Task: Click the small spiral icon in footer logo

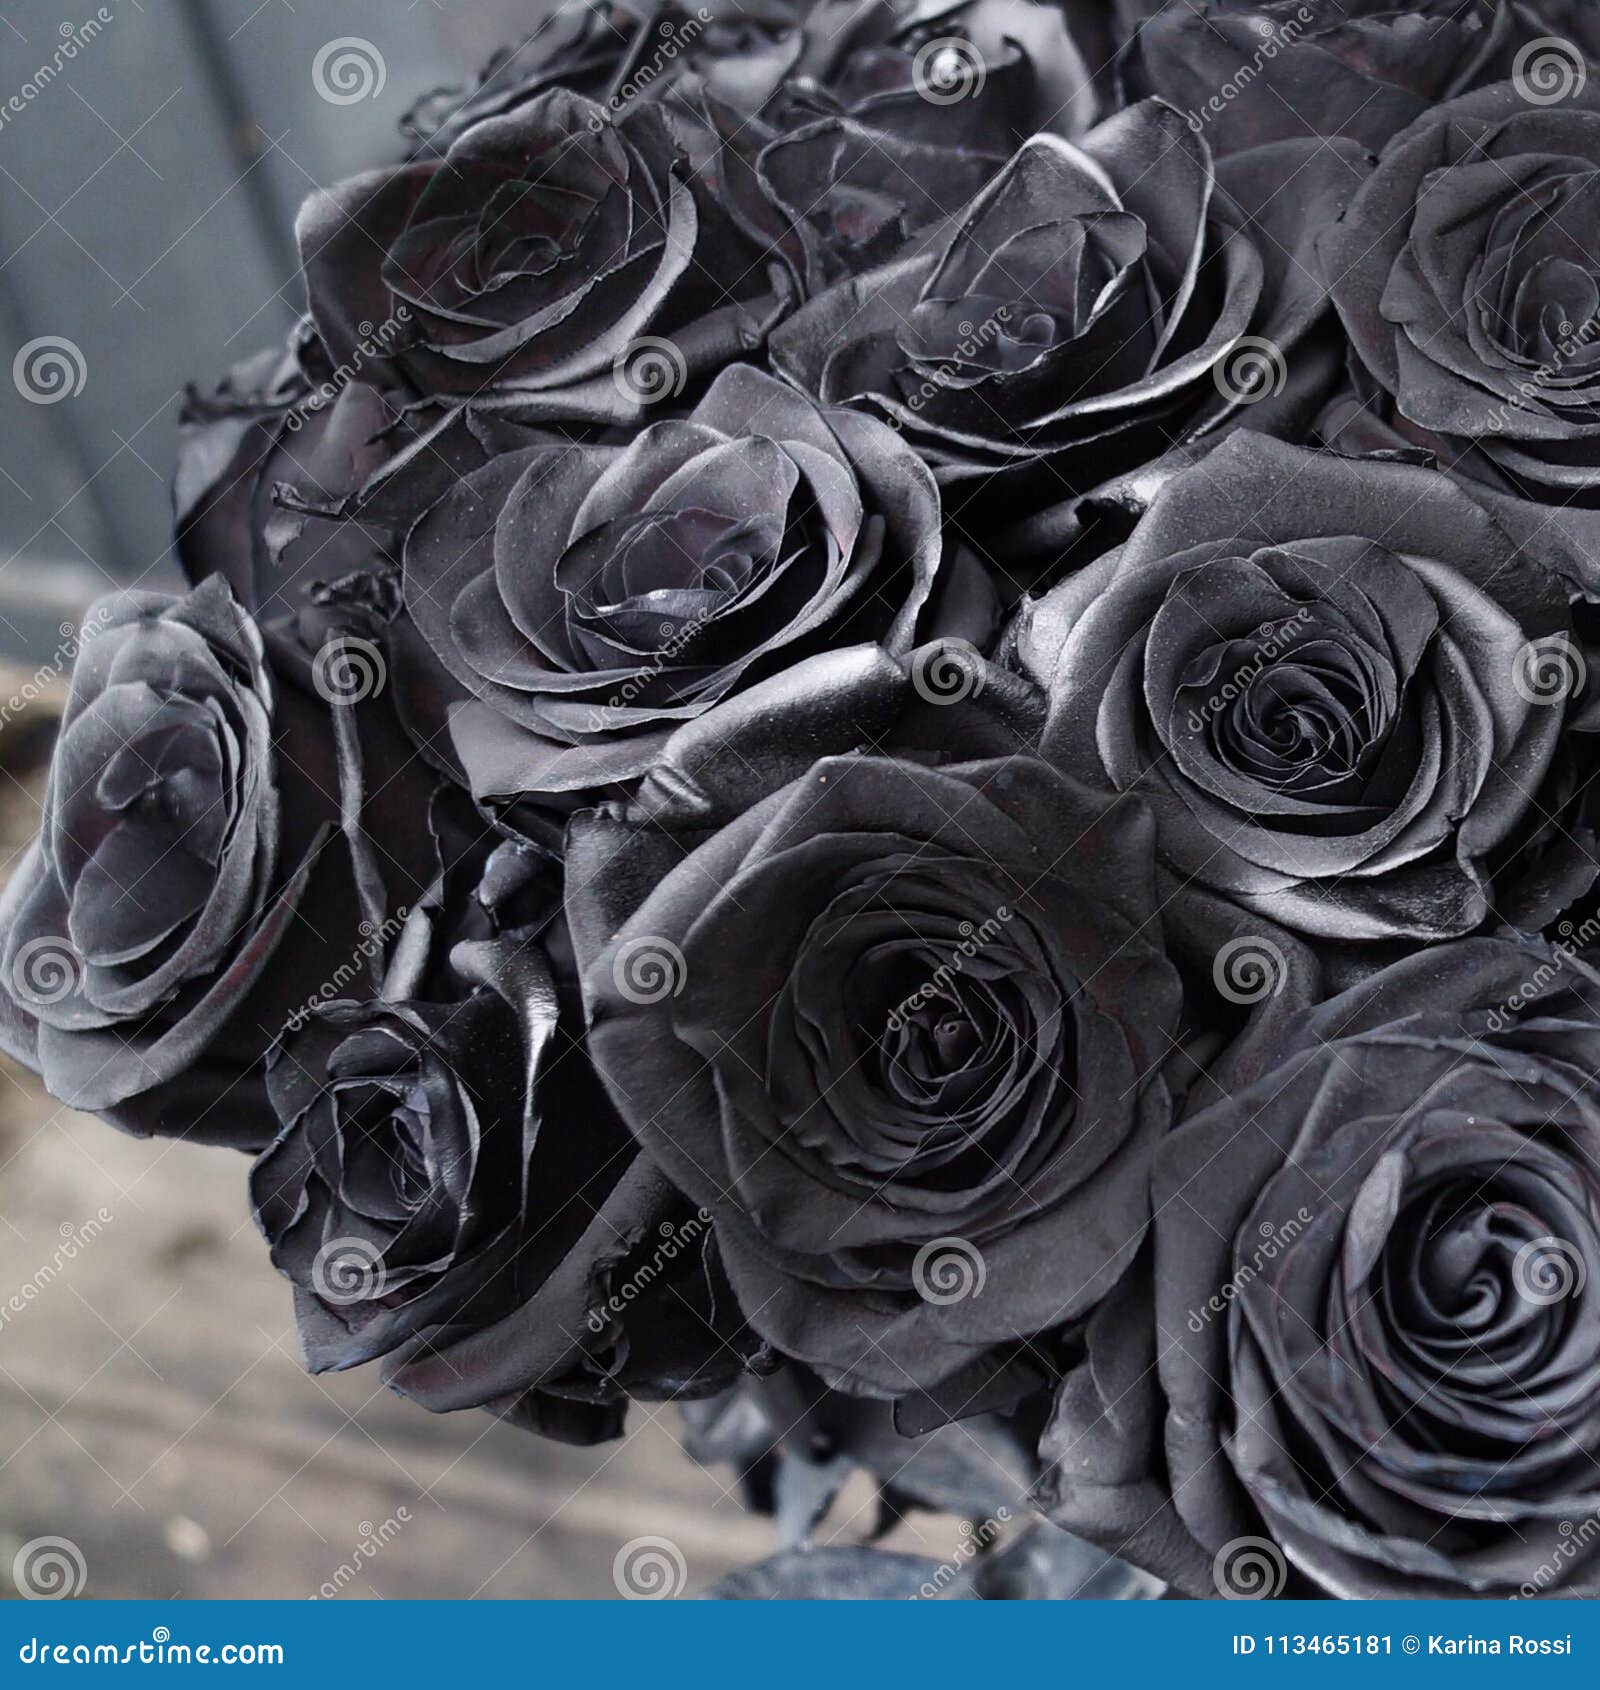Action: tap(160, 1634)
